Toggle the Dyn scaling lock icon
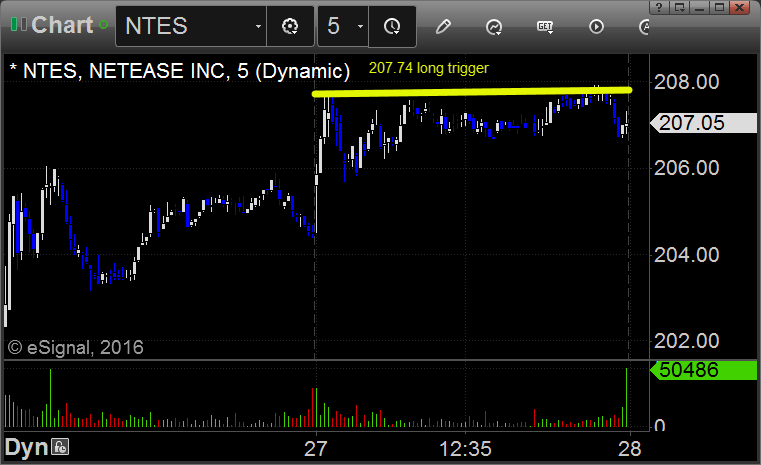Screen dimensions: 761x465 tap(60, 447)
